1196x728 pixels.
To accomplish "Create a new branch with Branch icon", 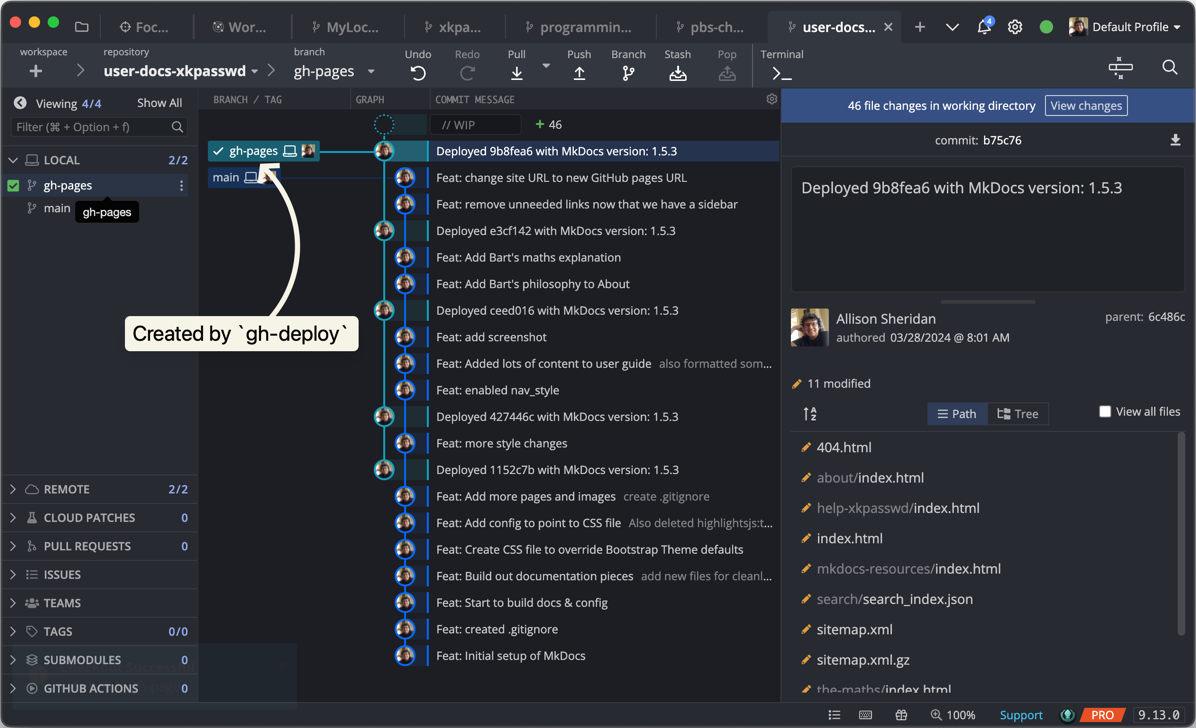I will pos(628,73).
